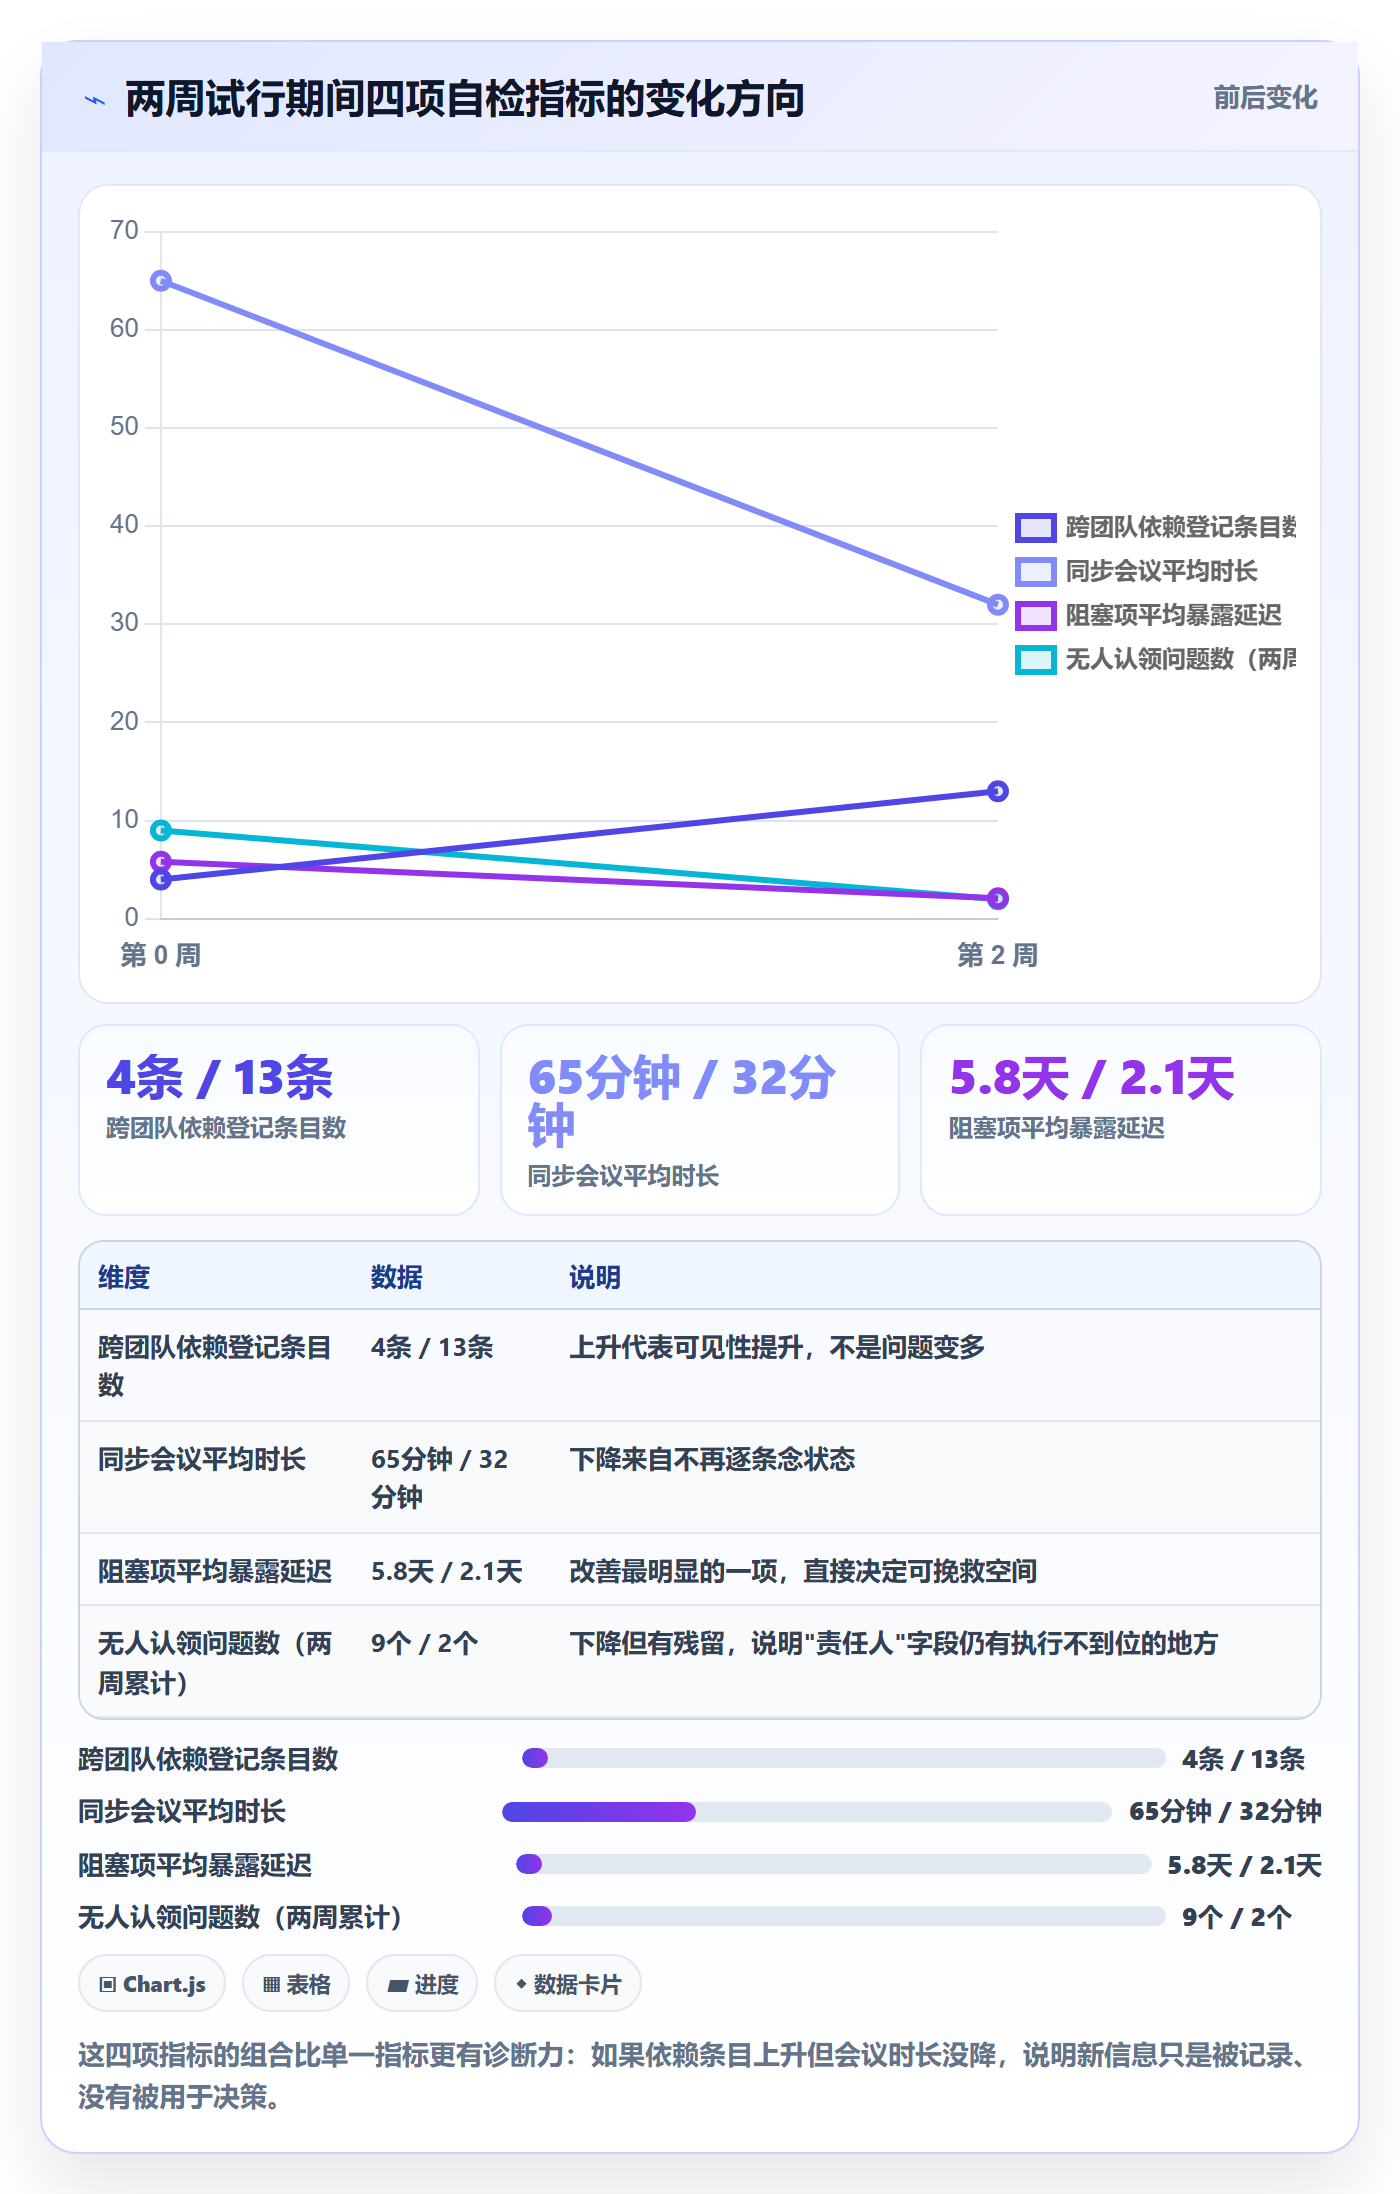Toggle 阻塞项平均暴露延迟 legend swatch
Image resolution: width=1400 pixels, height=2194 pixels.
pos(1035,615)
